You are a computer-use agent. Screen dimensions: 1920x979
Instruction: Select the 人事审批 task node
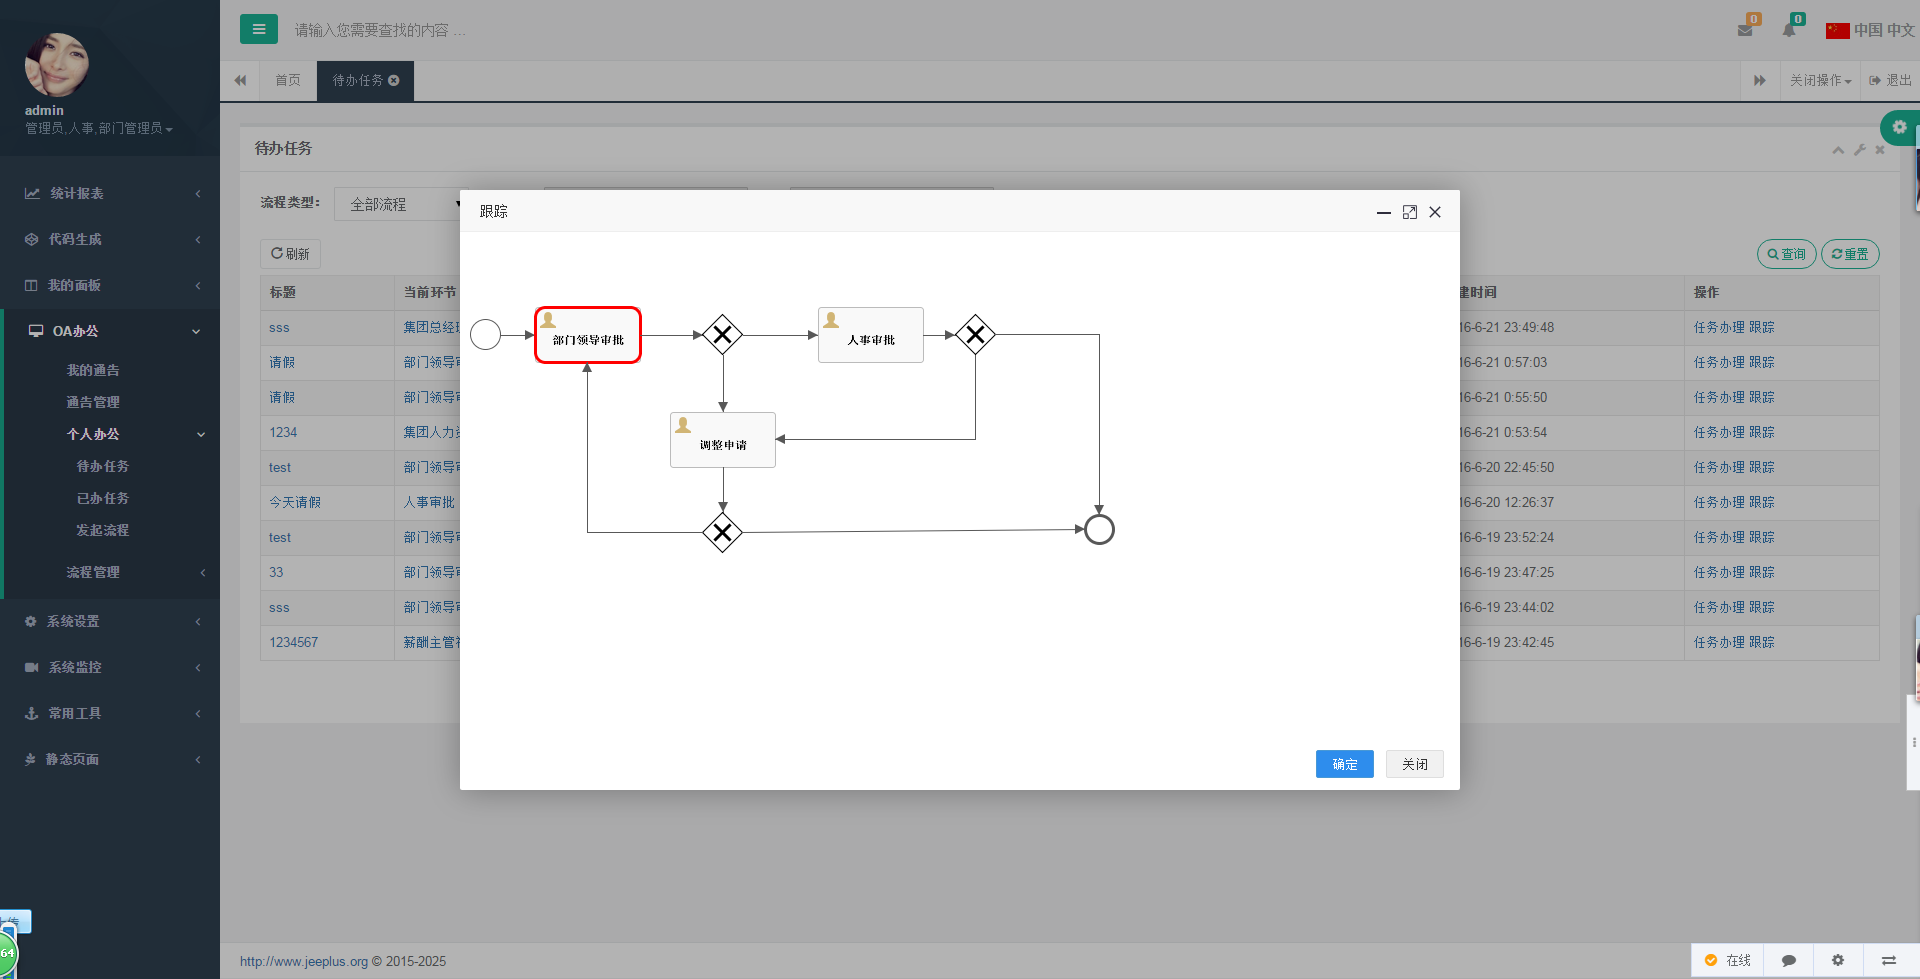point(871,335)
